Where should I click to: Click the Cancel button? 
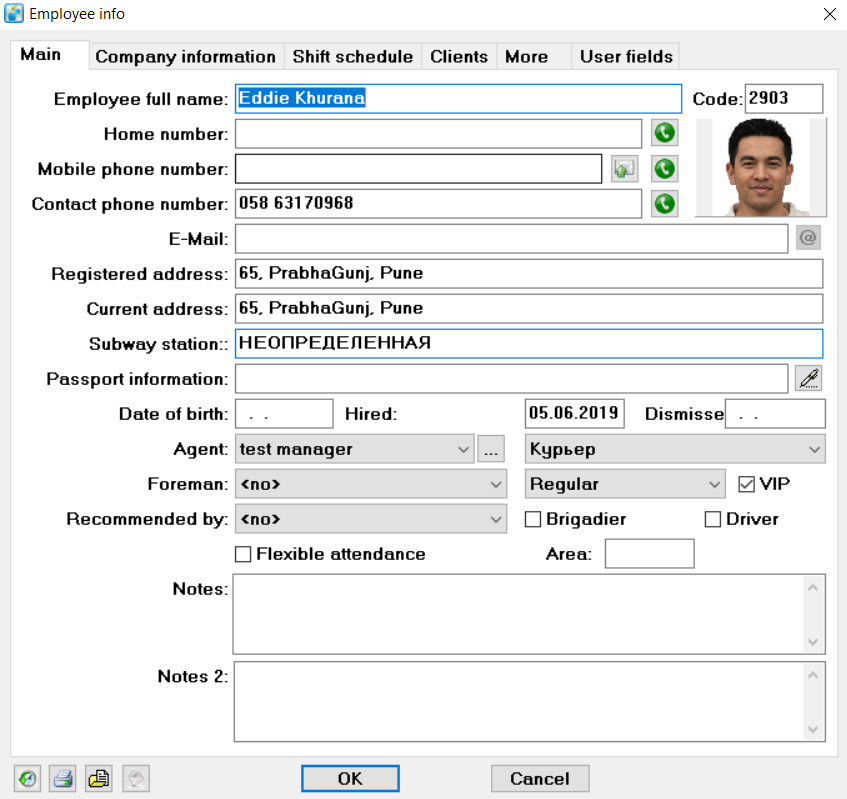(540, 778)
